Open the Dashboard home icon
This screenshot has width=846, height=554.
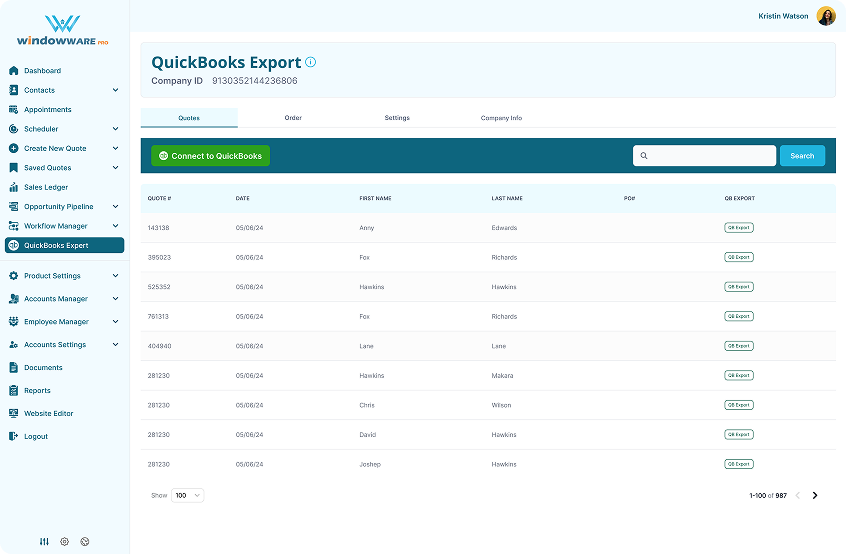14,71
